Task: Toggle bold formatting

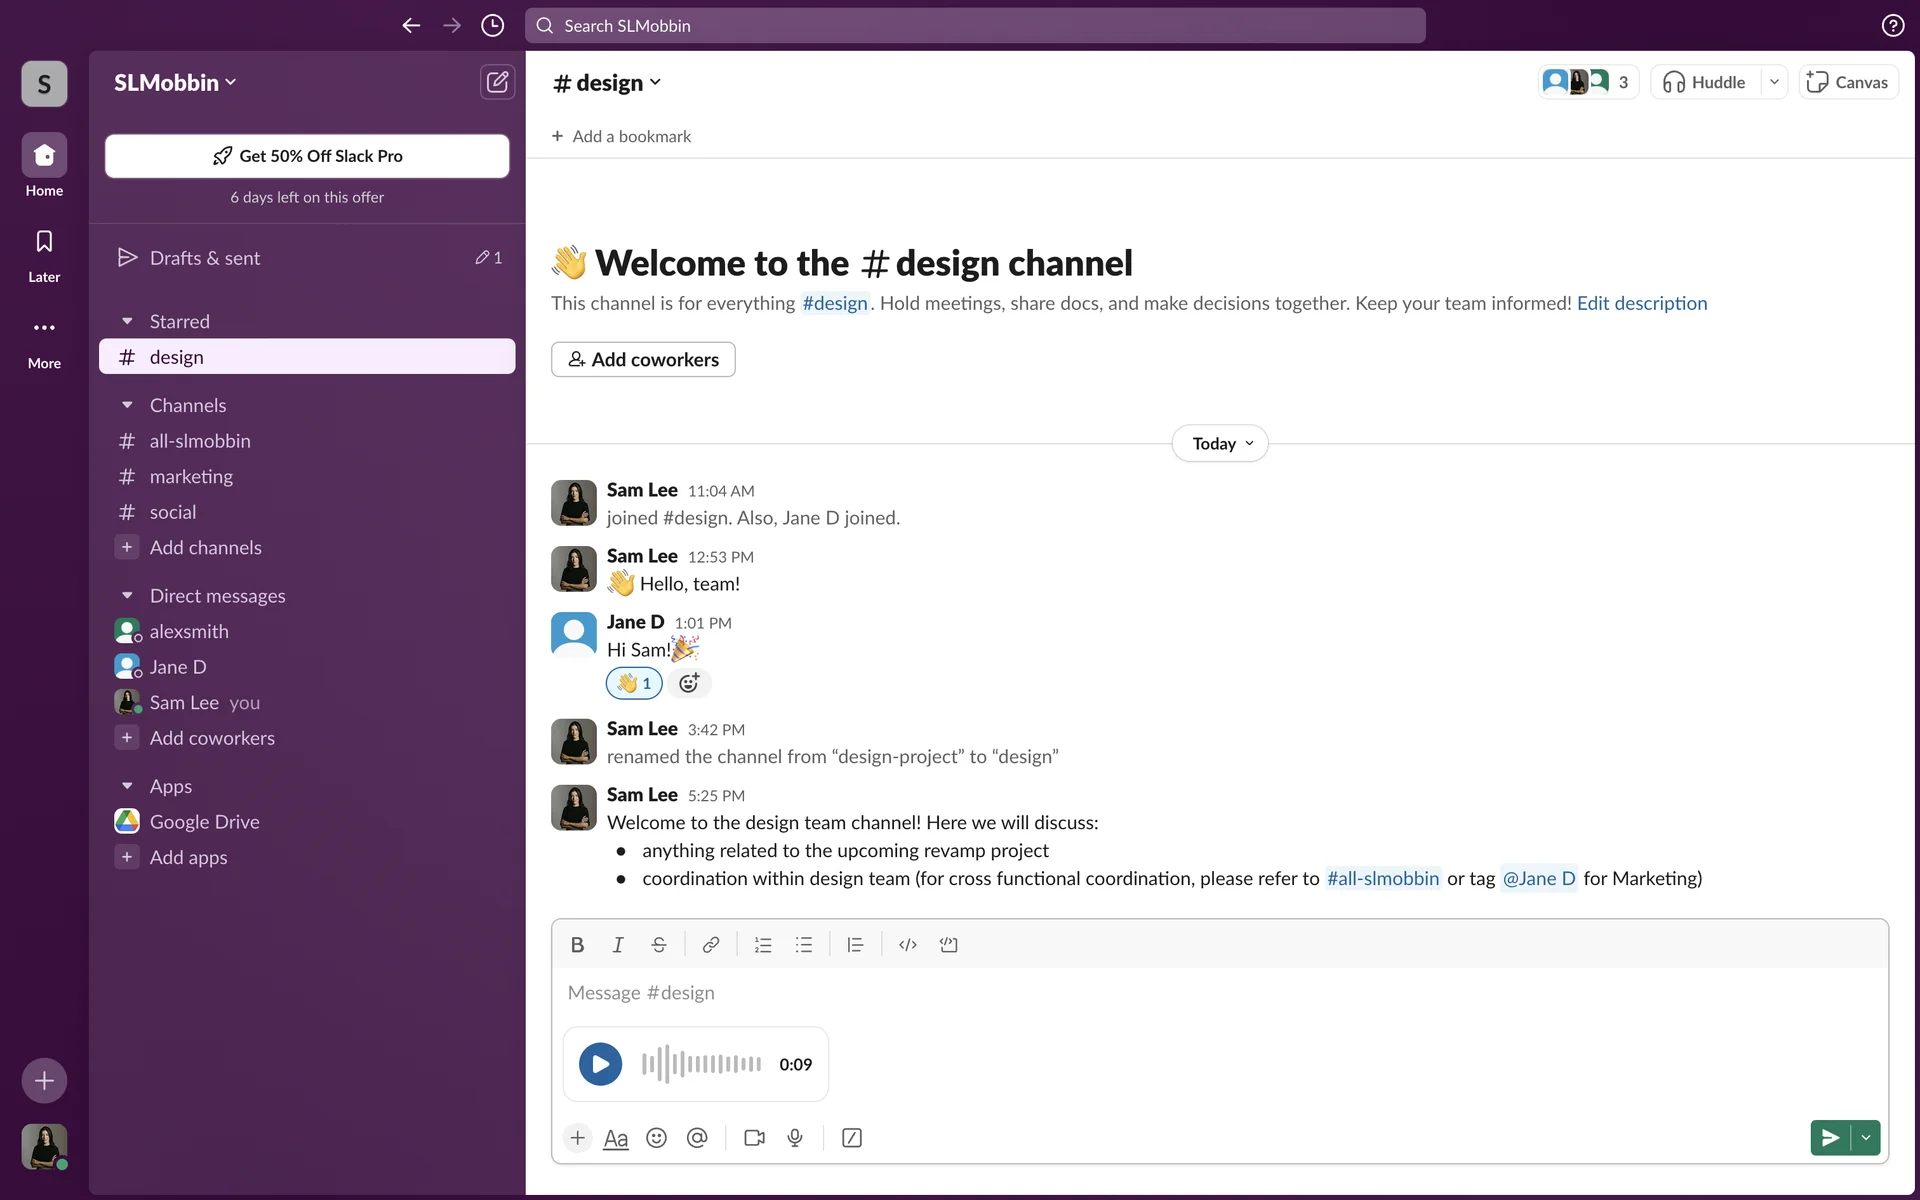Action: pyautogui.click(x=577, y=945)
